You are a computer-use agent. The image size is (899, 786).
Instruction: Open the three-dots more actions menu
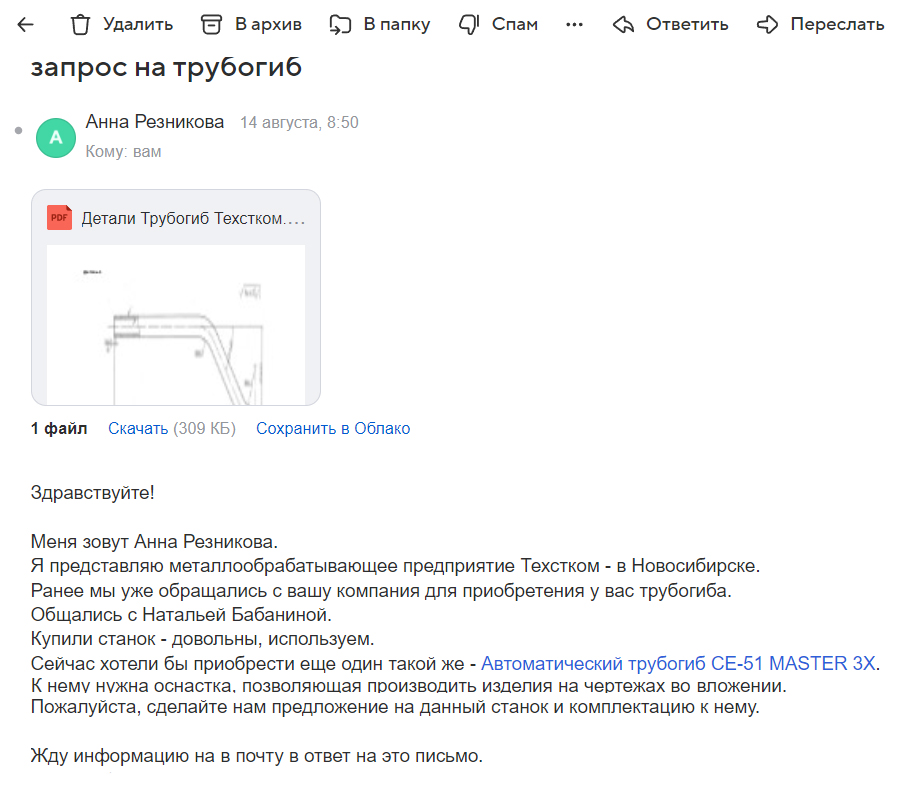point(574,25)
